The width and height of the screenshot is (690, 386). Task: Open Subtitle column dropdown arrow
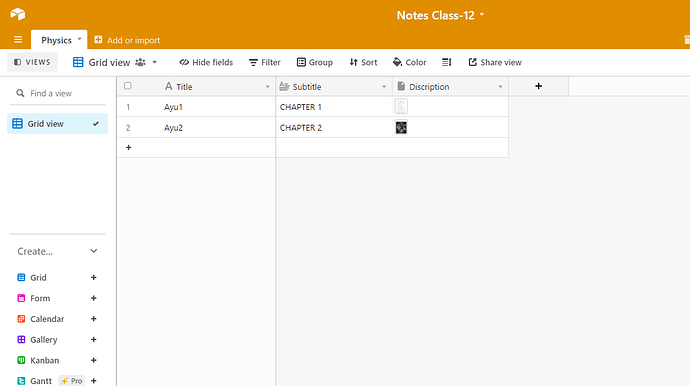click(x=384, y=87)
